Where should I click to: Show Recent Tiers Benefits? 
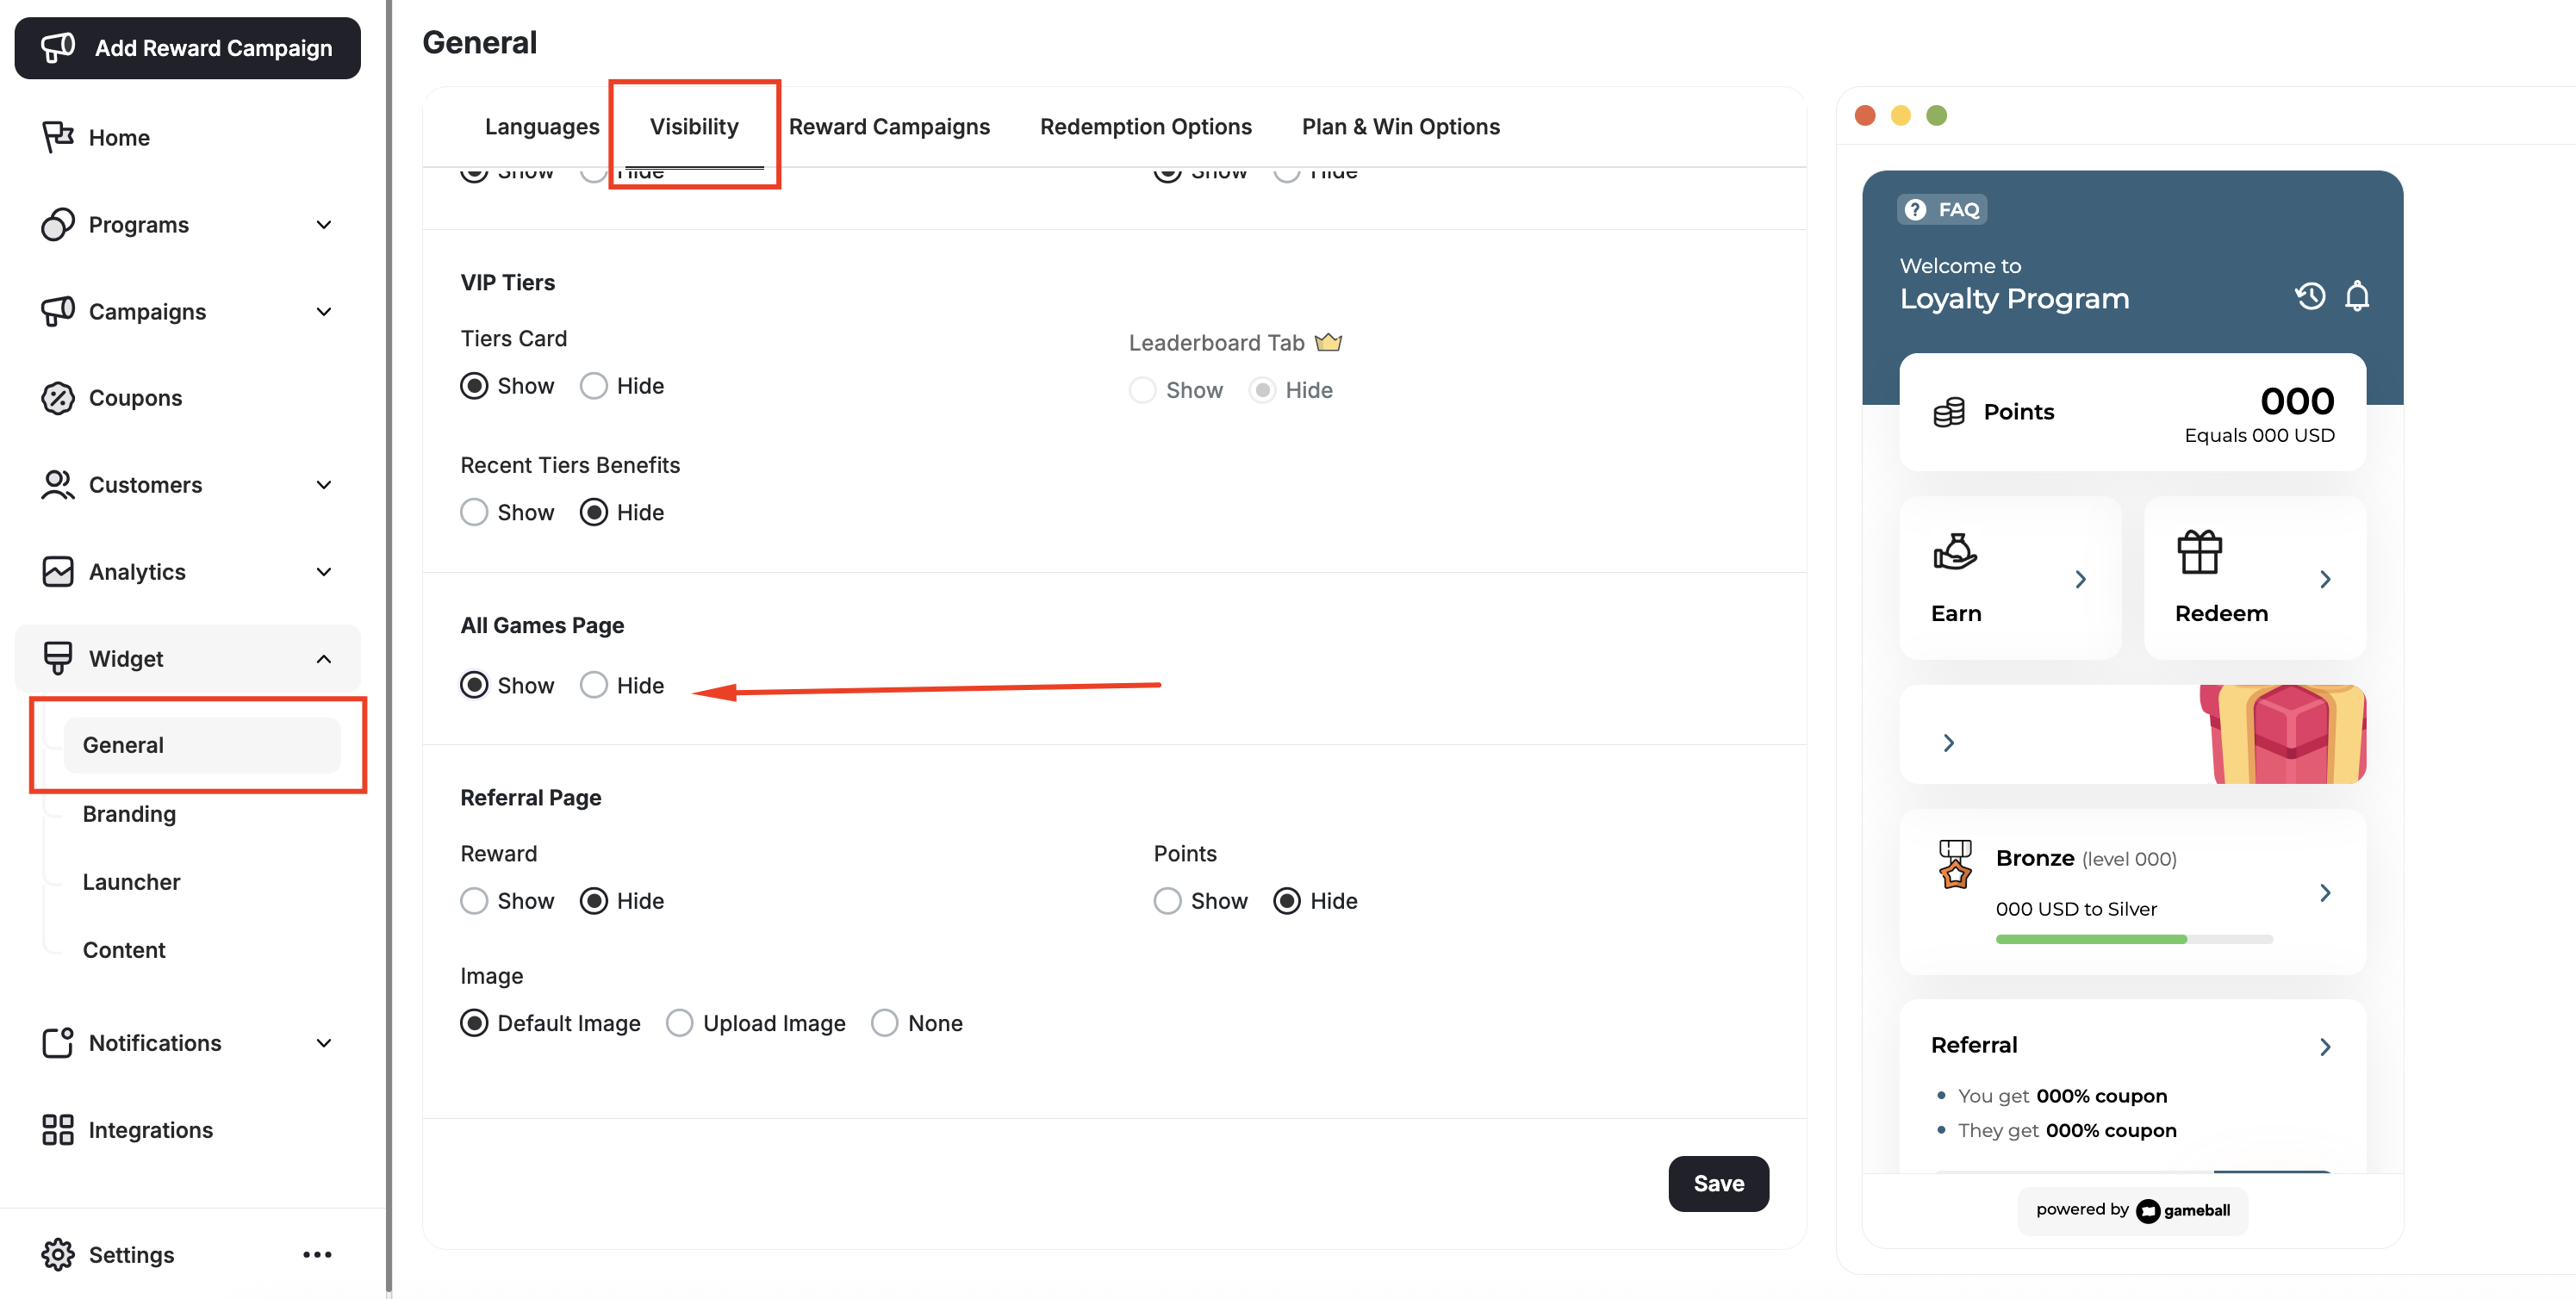474,511
